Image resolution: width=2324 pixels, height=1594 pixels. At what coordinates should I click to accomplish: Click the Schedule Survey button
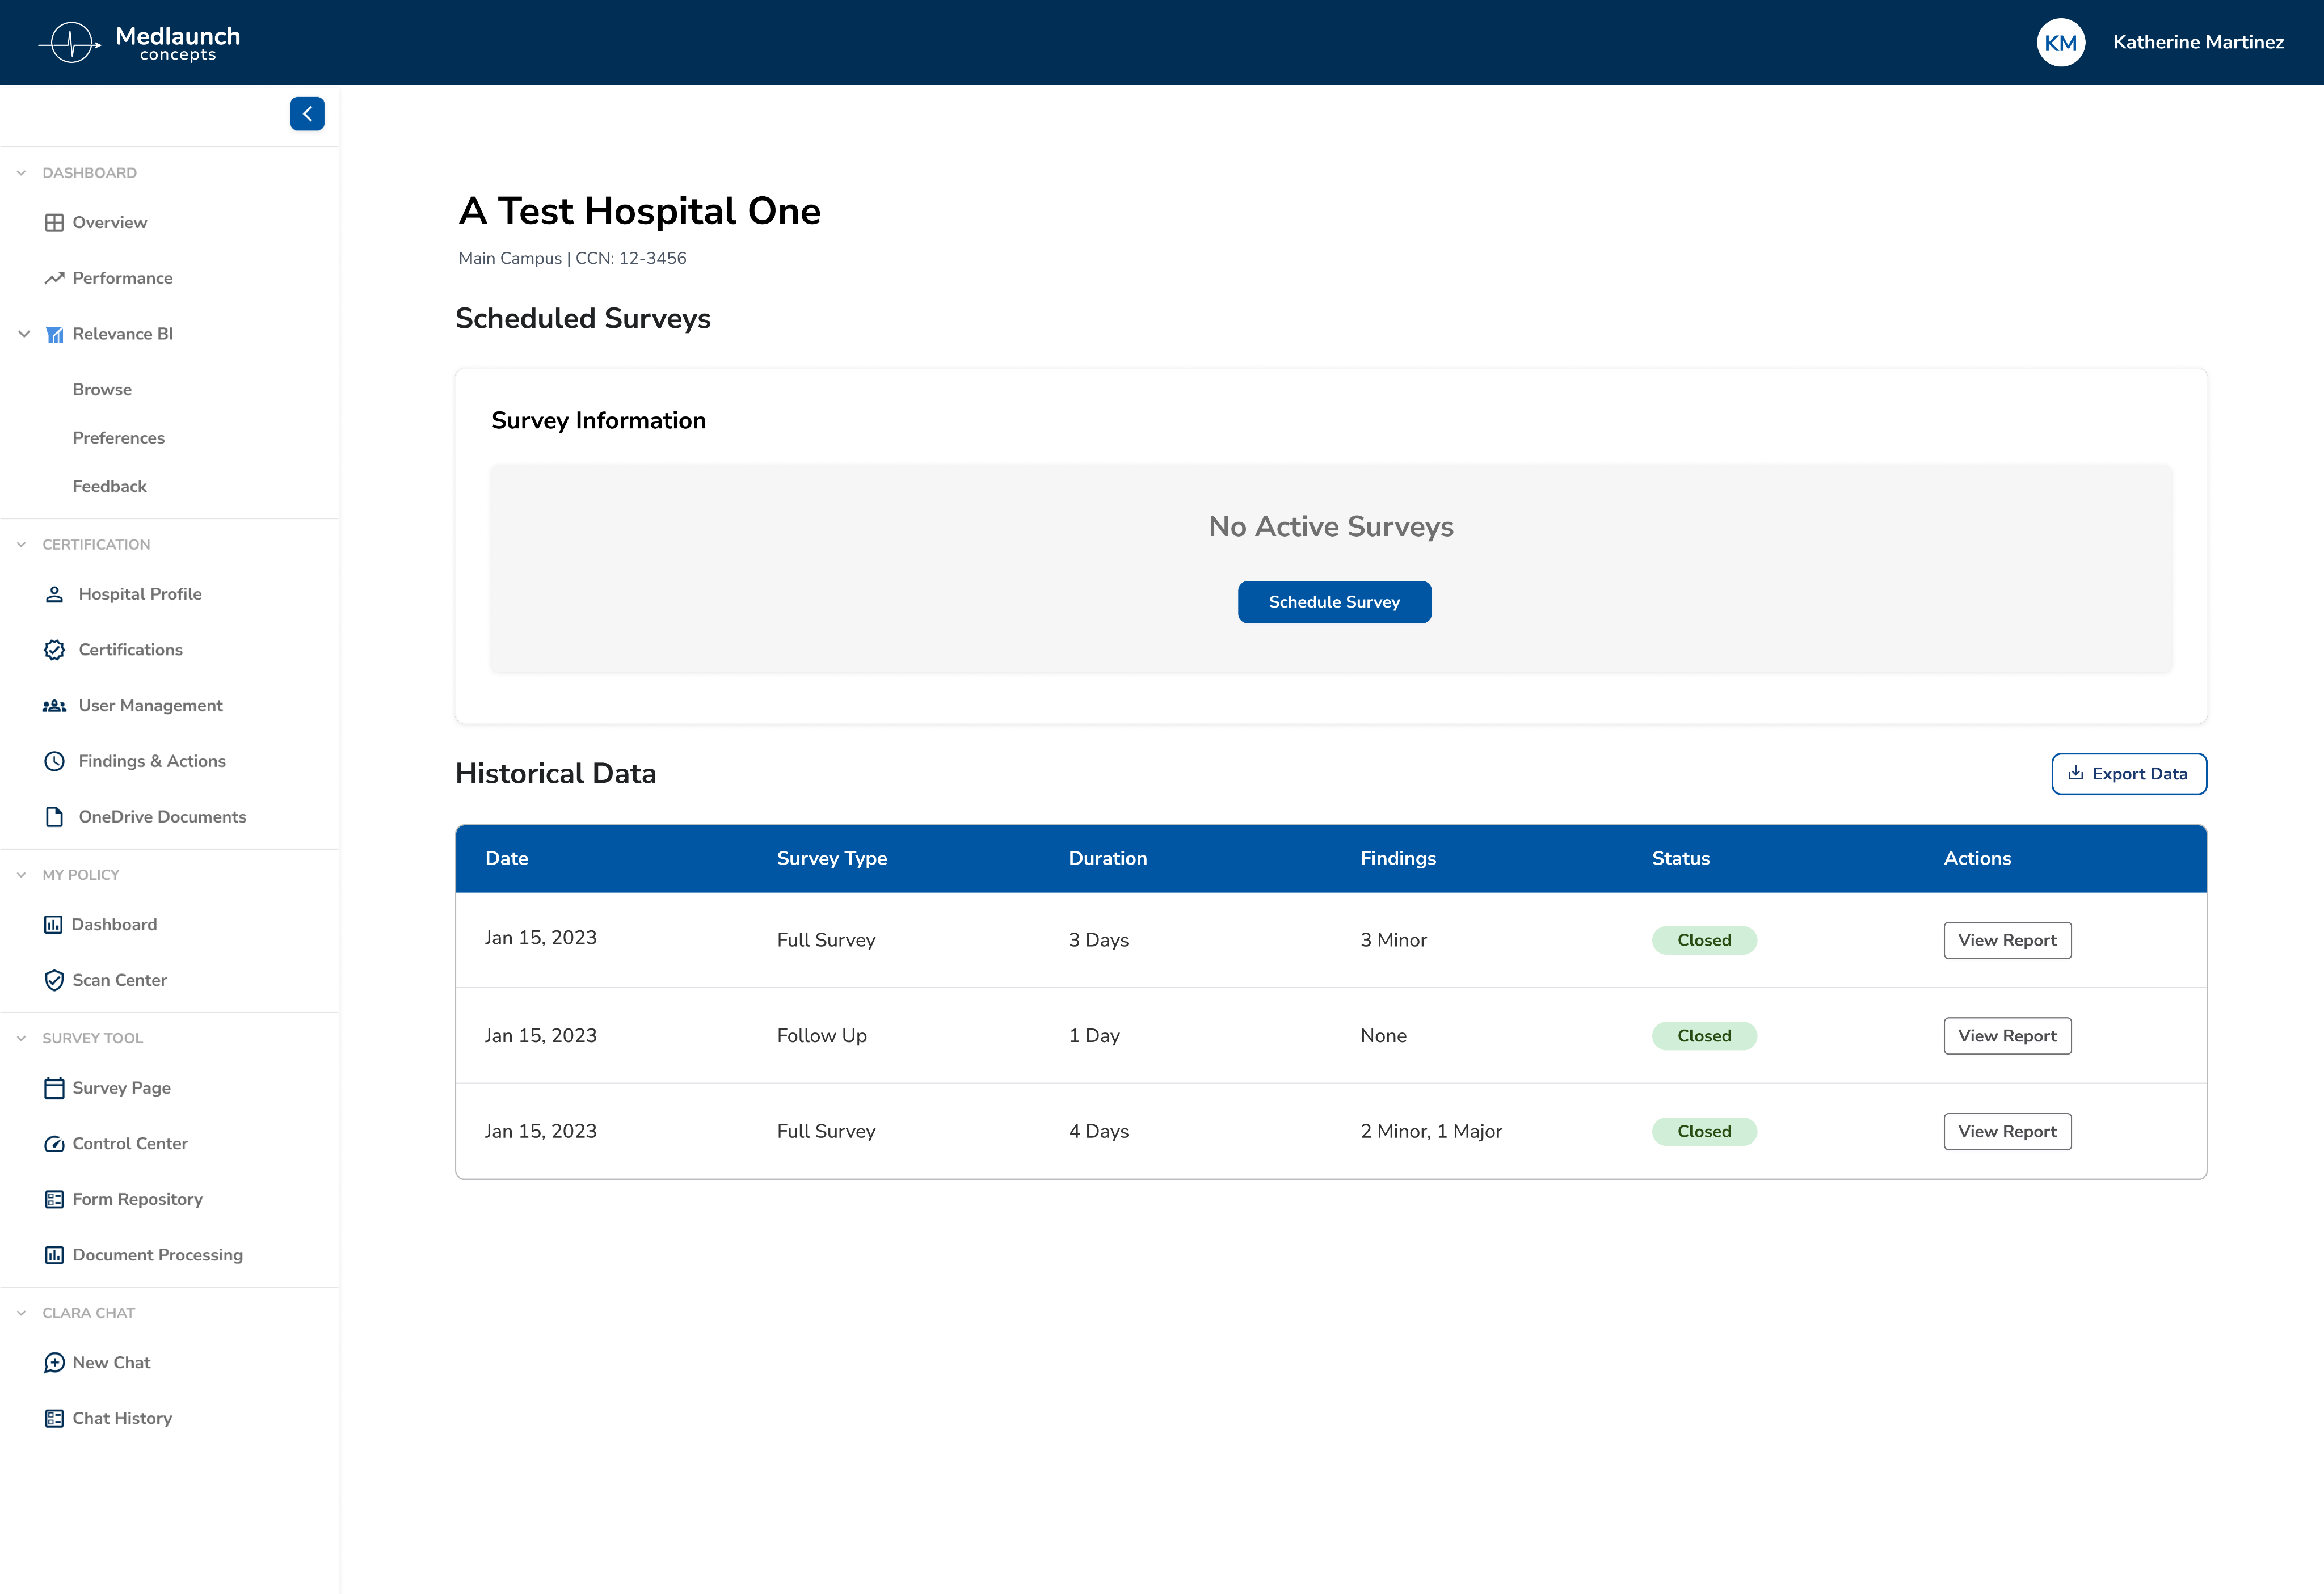1334,602
